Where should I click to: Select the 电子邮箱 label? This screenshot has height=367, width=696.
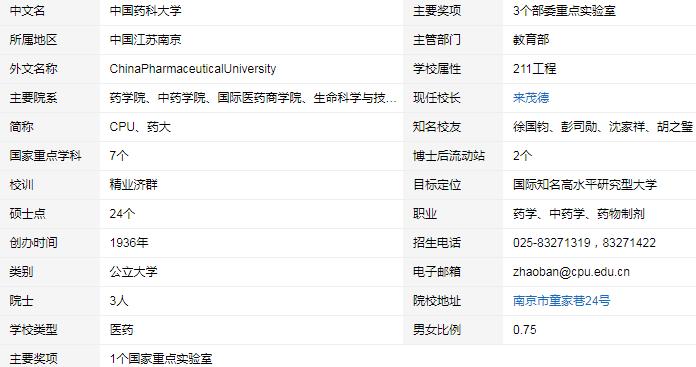(437, 271)
